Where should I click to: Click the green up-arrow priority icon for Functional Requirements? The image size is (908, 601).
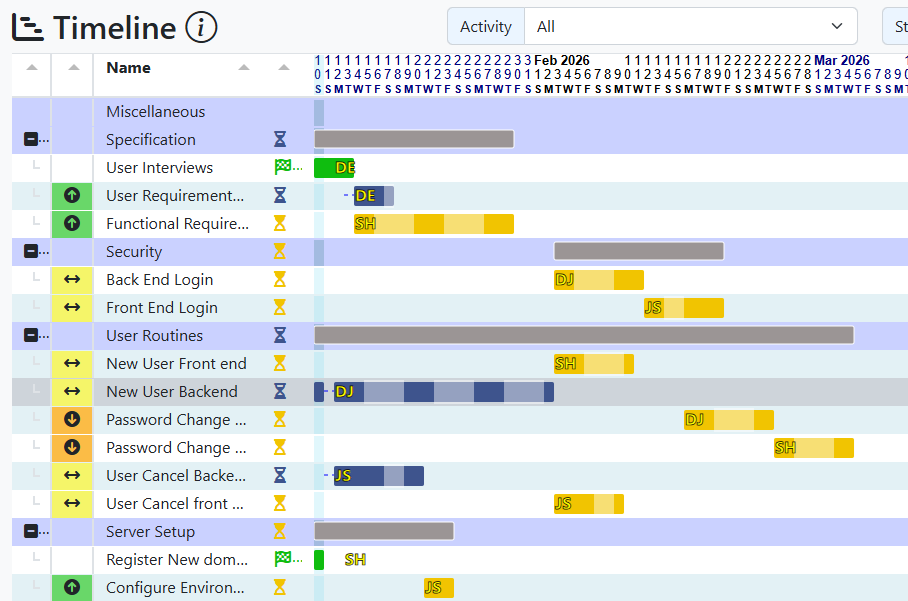point(72,224)
